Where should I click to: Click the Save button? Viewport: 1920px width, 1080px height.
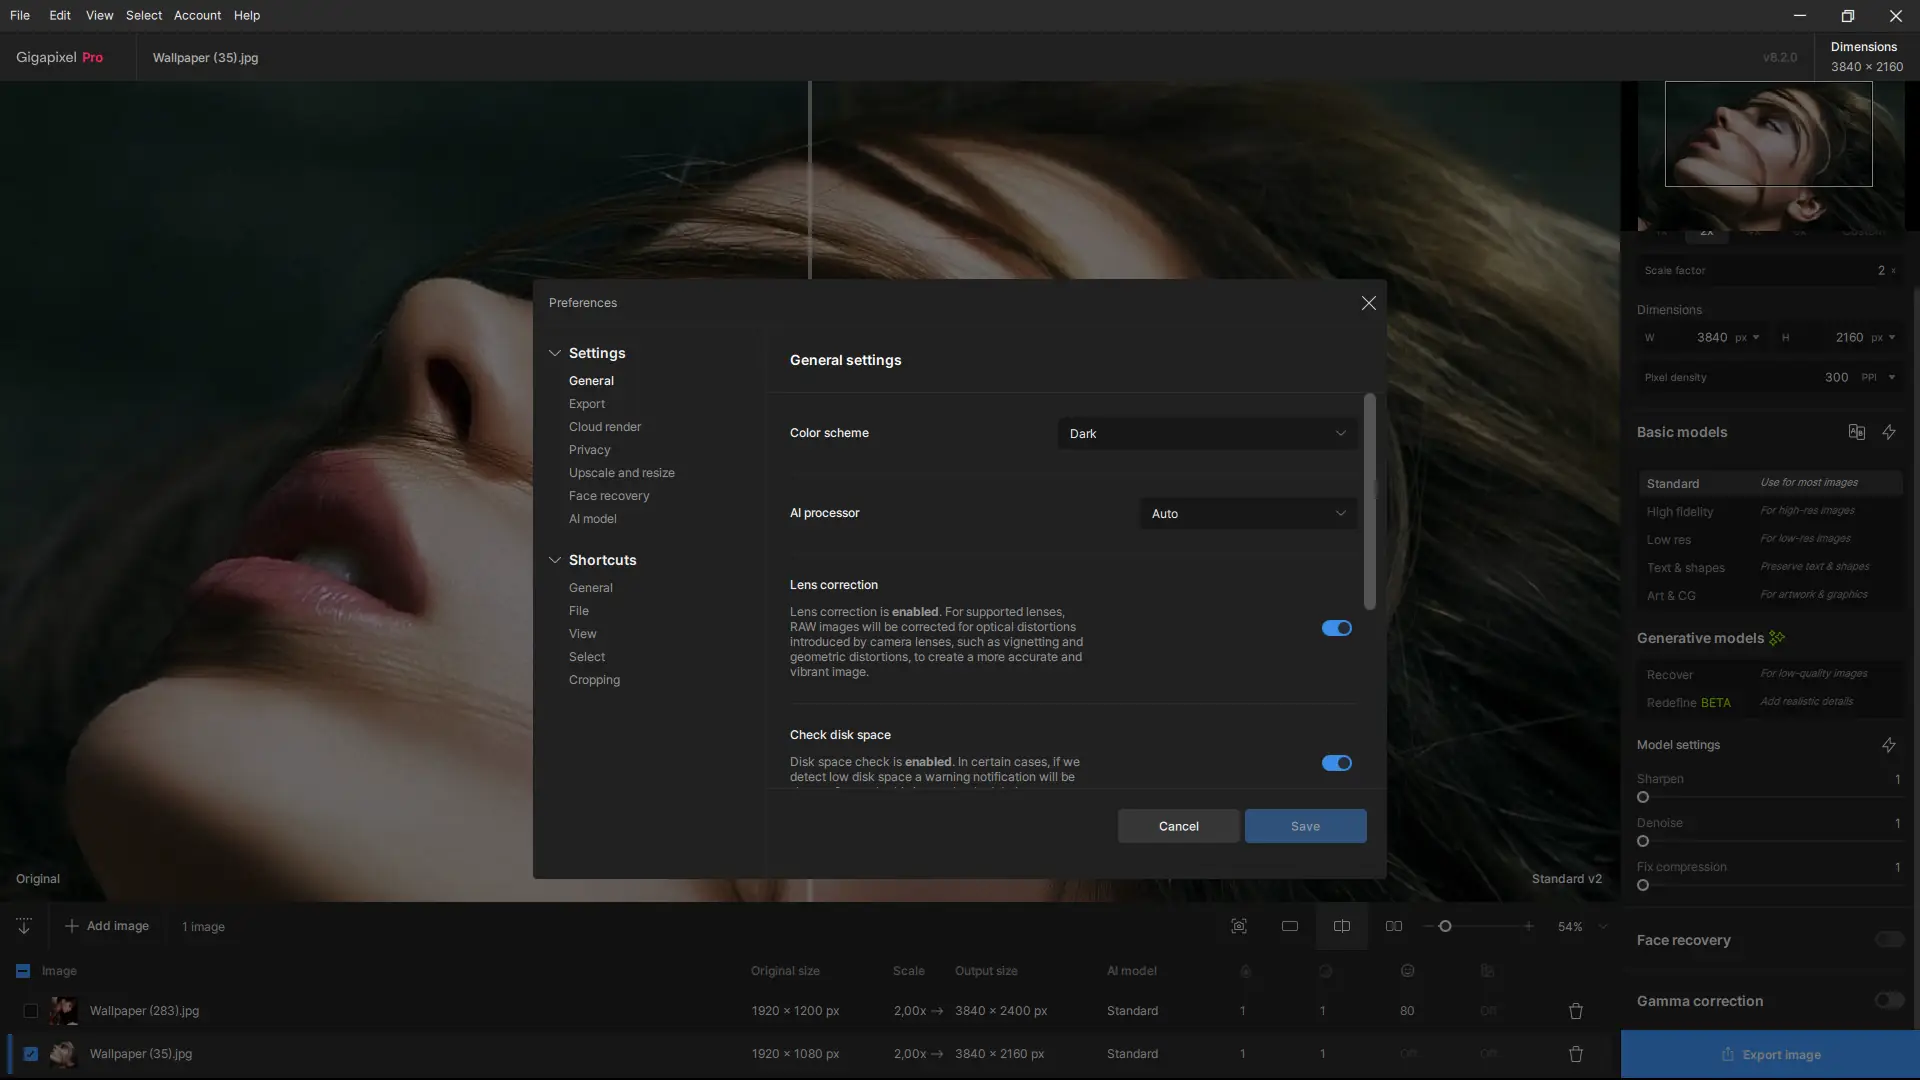[1305, 826]
